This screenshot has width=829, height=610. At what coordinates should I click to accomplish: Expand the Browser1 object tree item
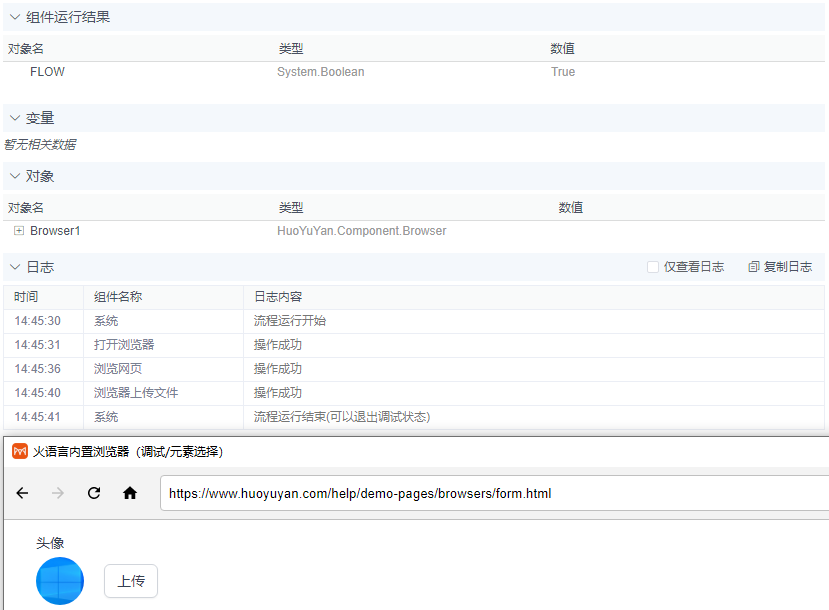(18, 230)
